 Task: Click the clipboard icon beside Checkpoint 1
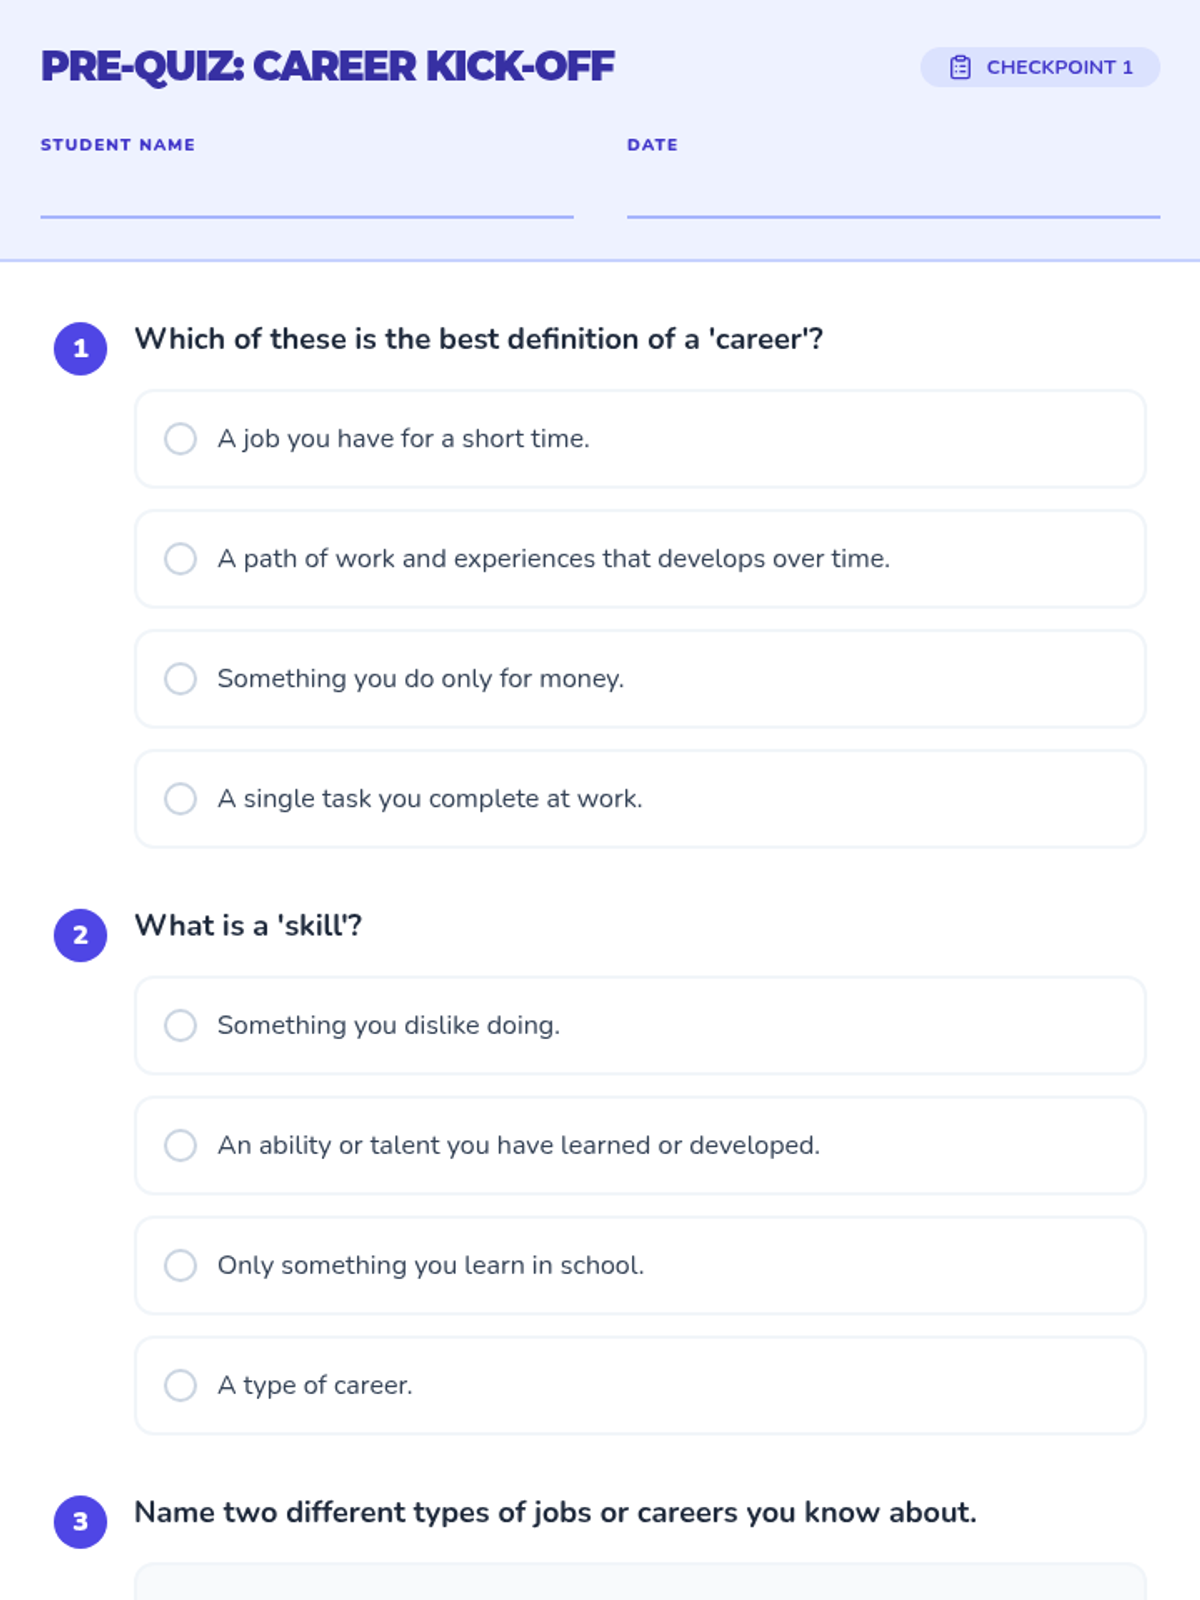[960, 67]
